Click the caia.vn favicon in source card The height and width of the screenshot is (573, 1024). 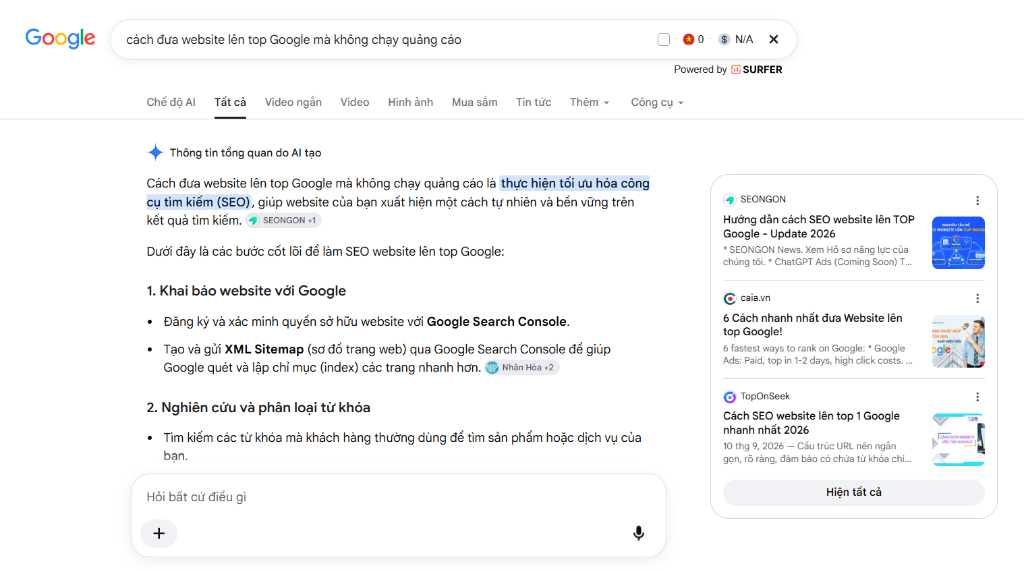pyautogui.click(x=729, y=299)
